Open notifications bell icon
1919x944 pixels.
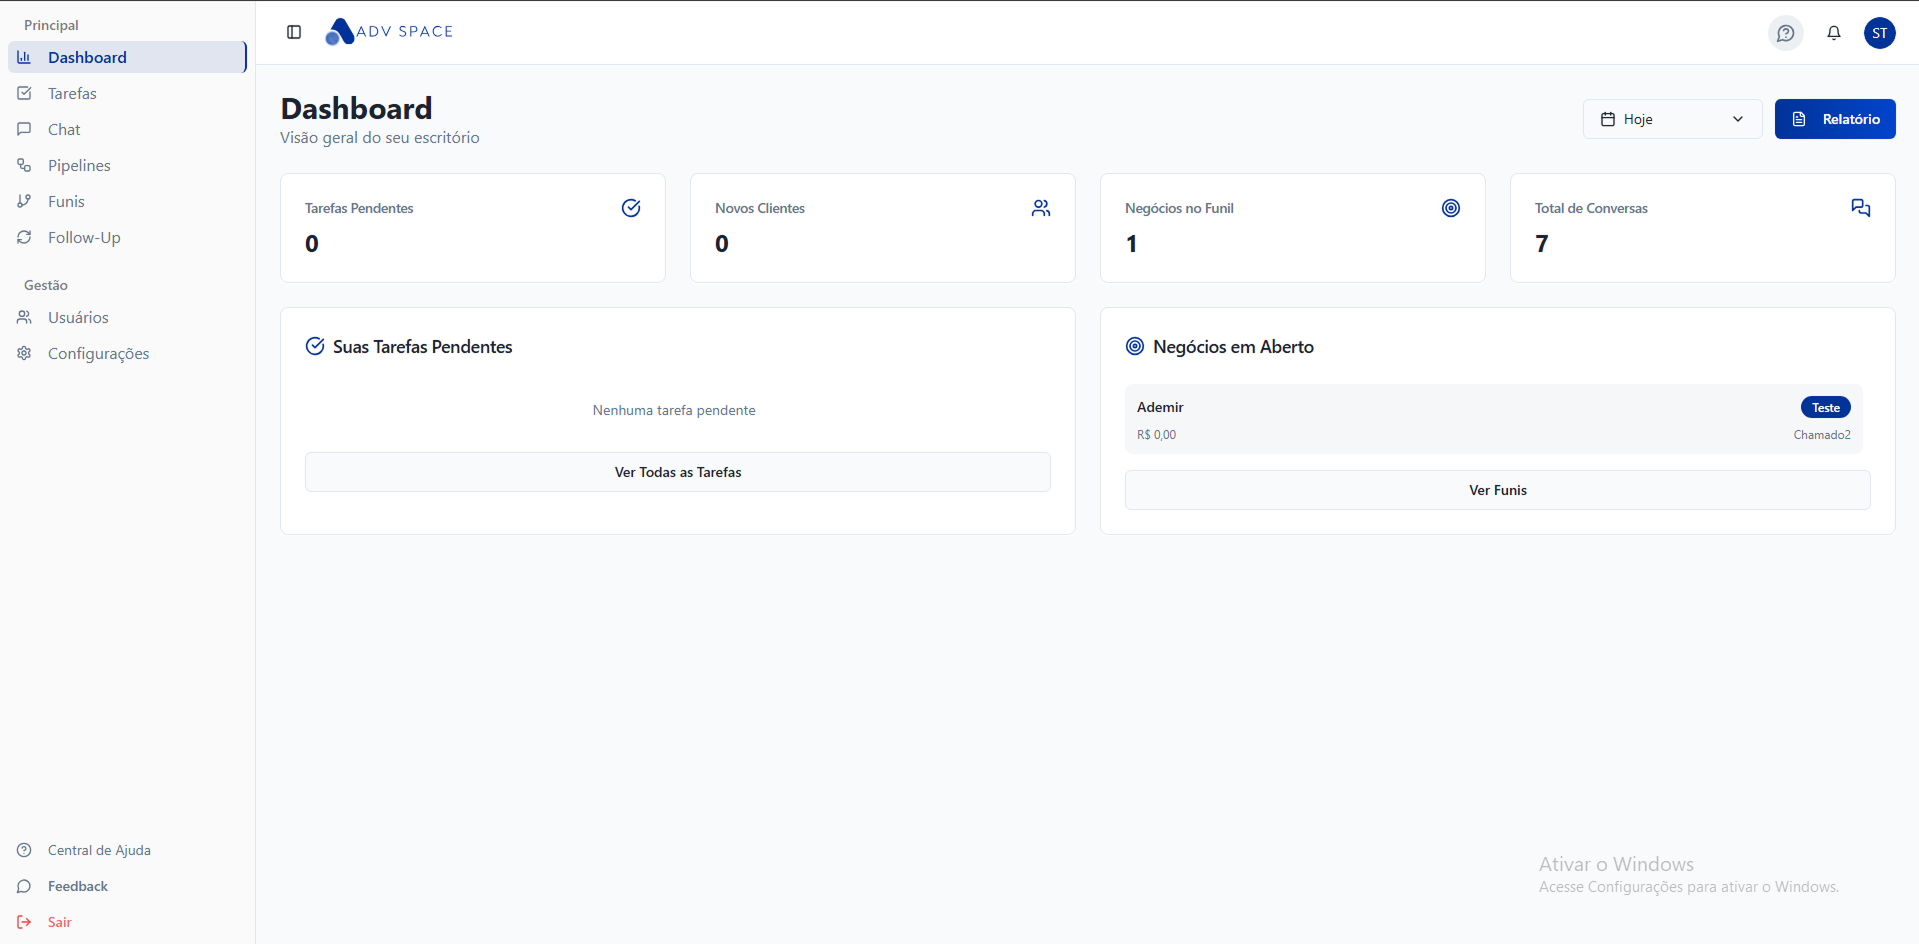(1834, 33)
